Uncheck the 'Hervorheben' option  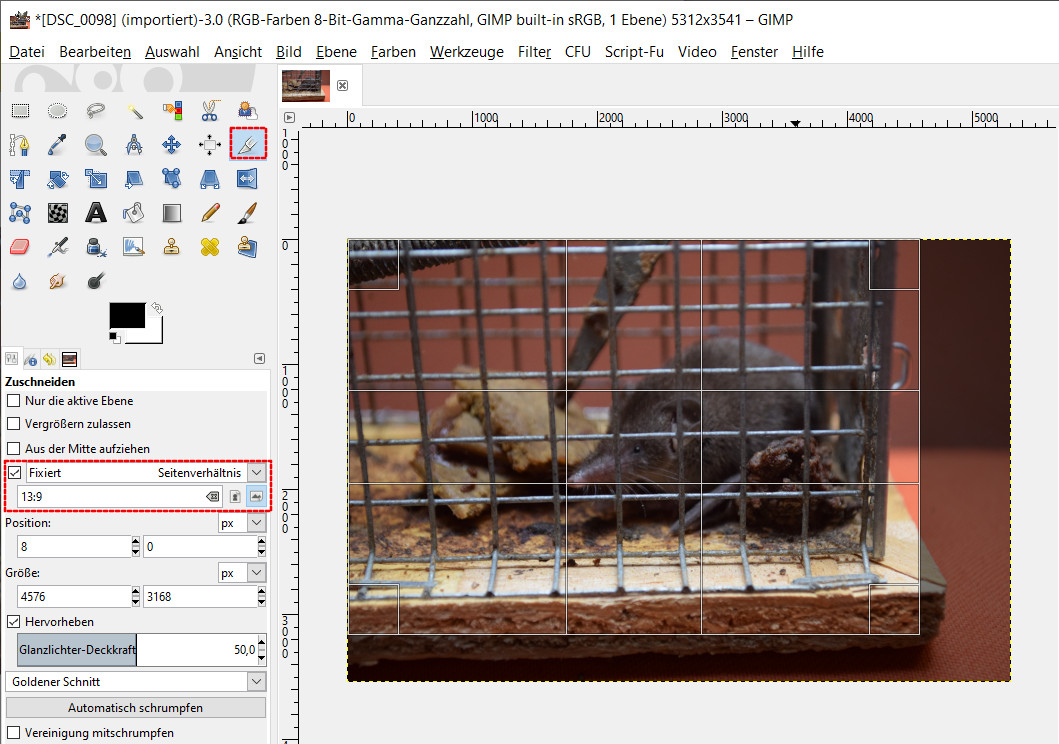click(x=14, y=622)
